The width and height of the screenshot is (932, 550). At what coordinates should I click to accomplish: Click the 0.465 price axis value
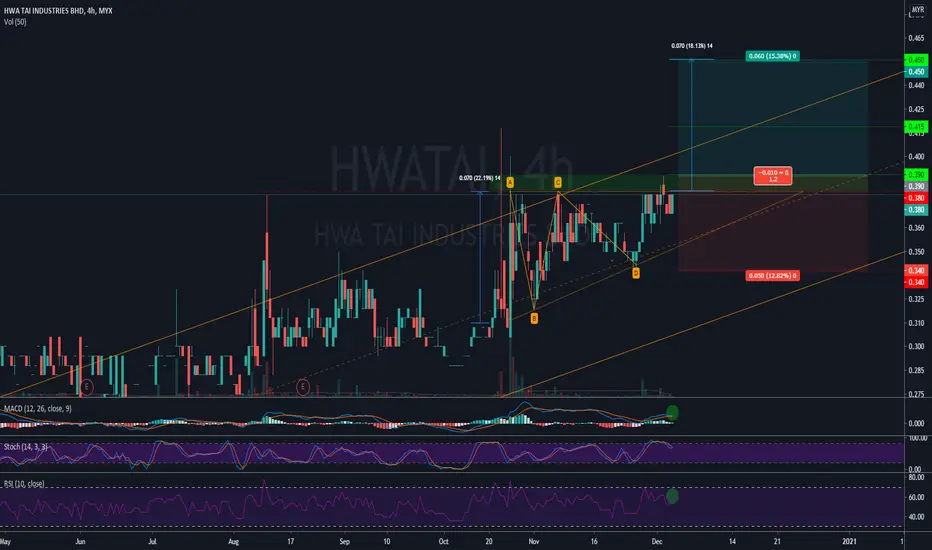pos(916,38)
